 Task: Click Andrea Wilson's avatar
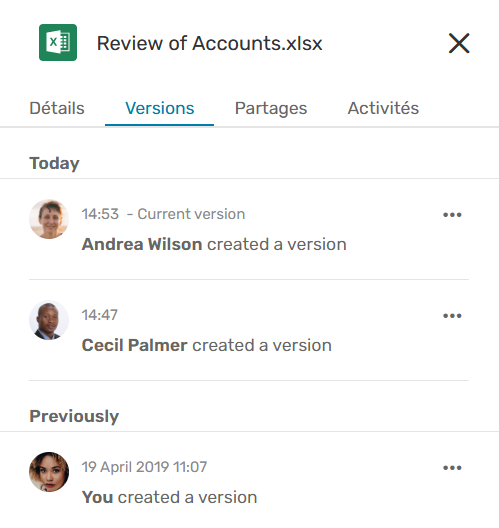tap(49, 219)
